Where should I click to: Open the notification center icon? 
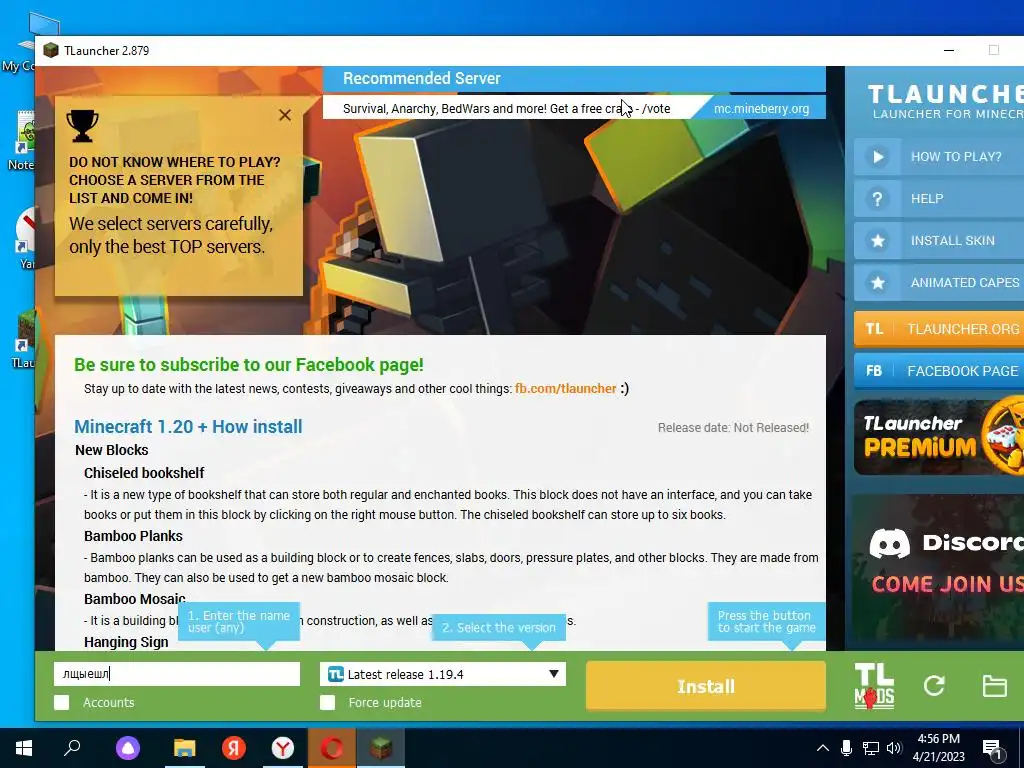pyautogui.click(x=992, y=749)
